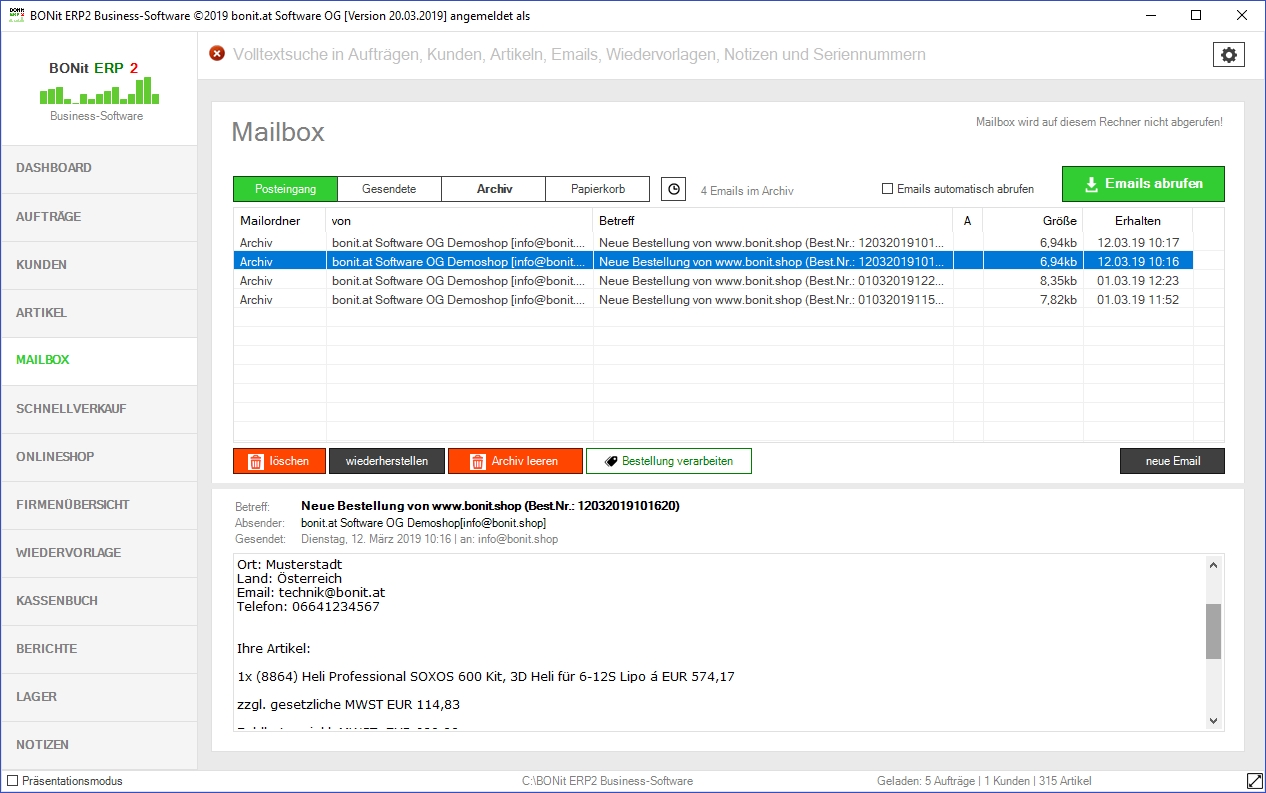Click the 'zzgl. gesetzliche MWST EUR 114,83' line

point(348,705)
